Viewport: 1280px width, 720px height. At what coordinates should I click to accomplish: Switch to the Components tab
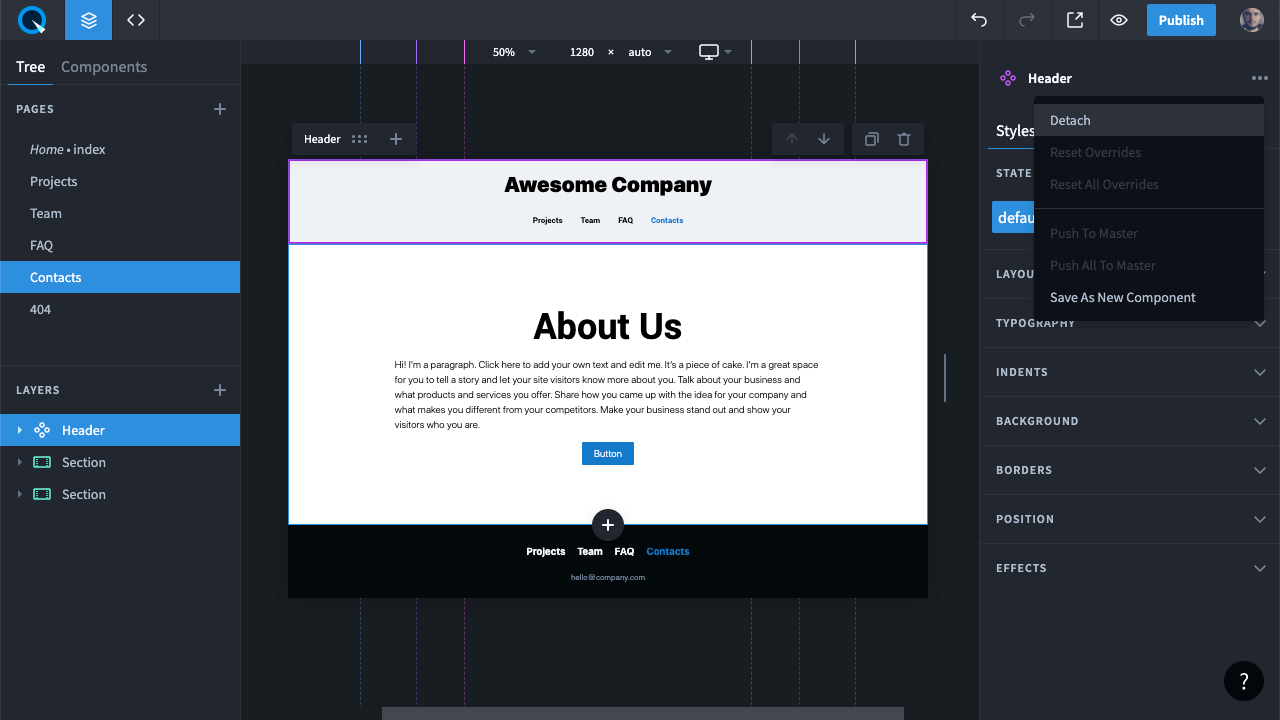[x=104, y=67]
